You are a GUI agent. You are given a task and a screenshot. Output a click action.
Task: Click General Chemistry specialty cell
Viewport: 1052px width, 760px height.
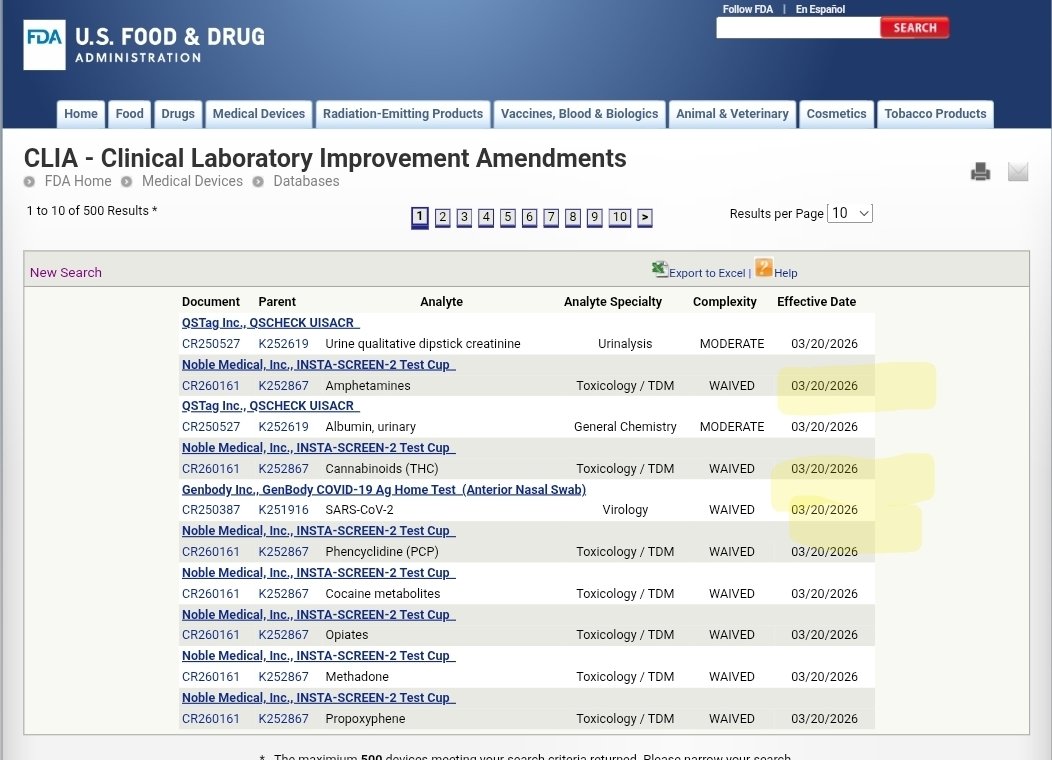pos(625,427)
